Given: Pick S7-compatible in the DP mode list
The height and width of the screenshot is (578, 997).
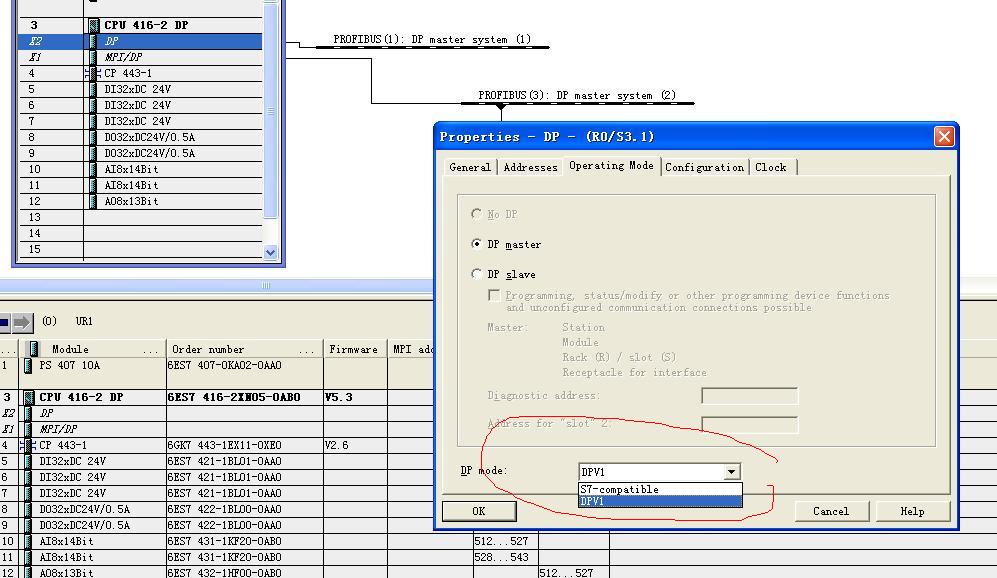Looking at the screenshot, I should coord(660,489).
